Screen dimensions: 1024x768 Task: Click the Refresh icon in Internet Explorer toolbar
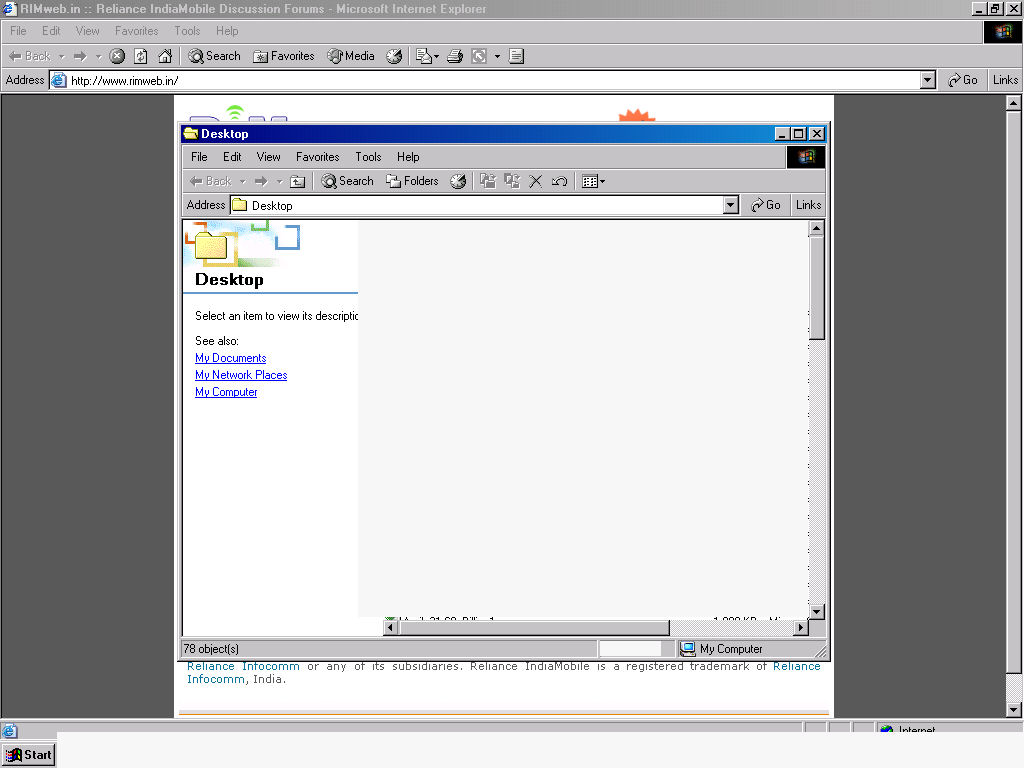pos(140,56)
